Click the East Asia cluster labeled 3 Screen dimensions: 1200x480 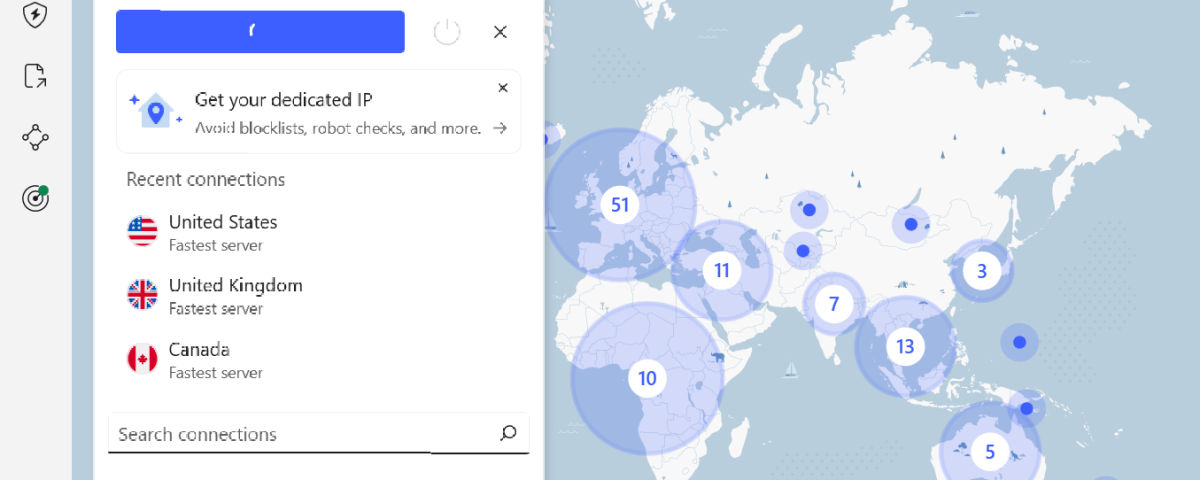[x=982, y=270]
